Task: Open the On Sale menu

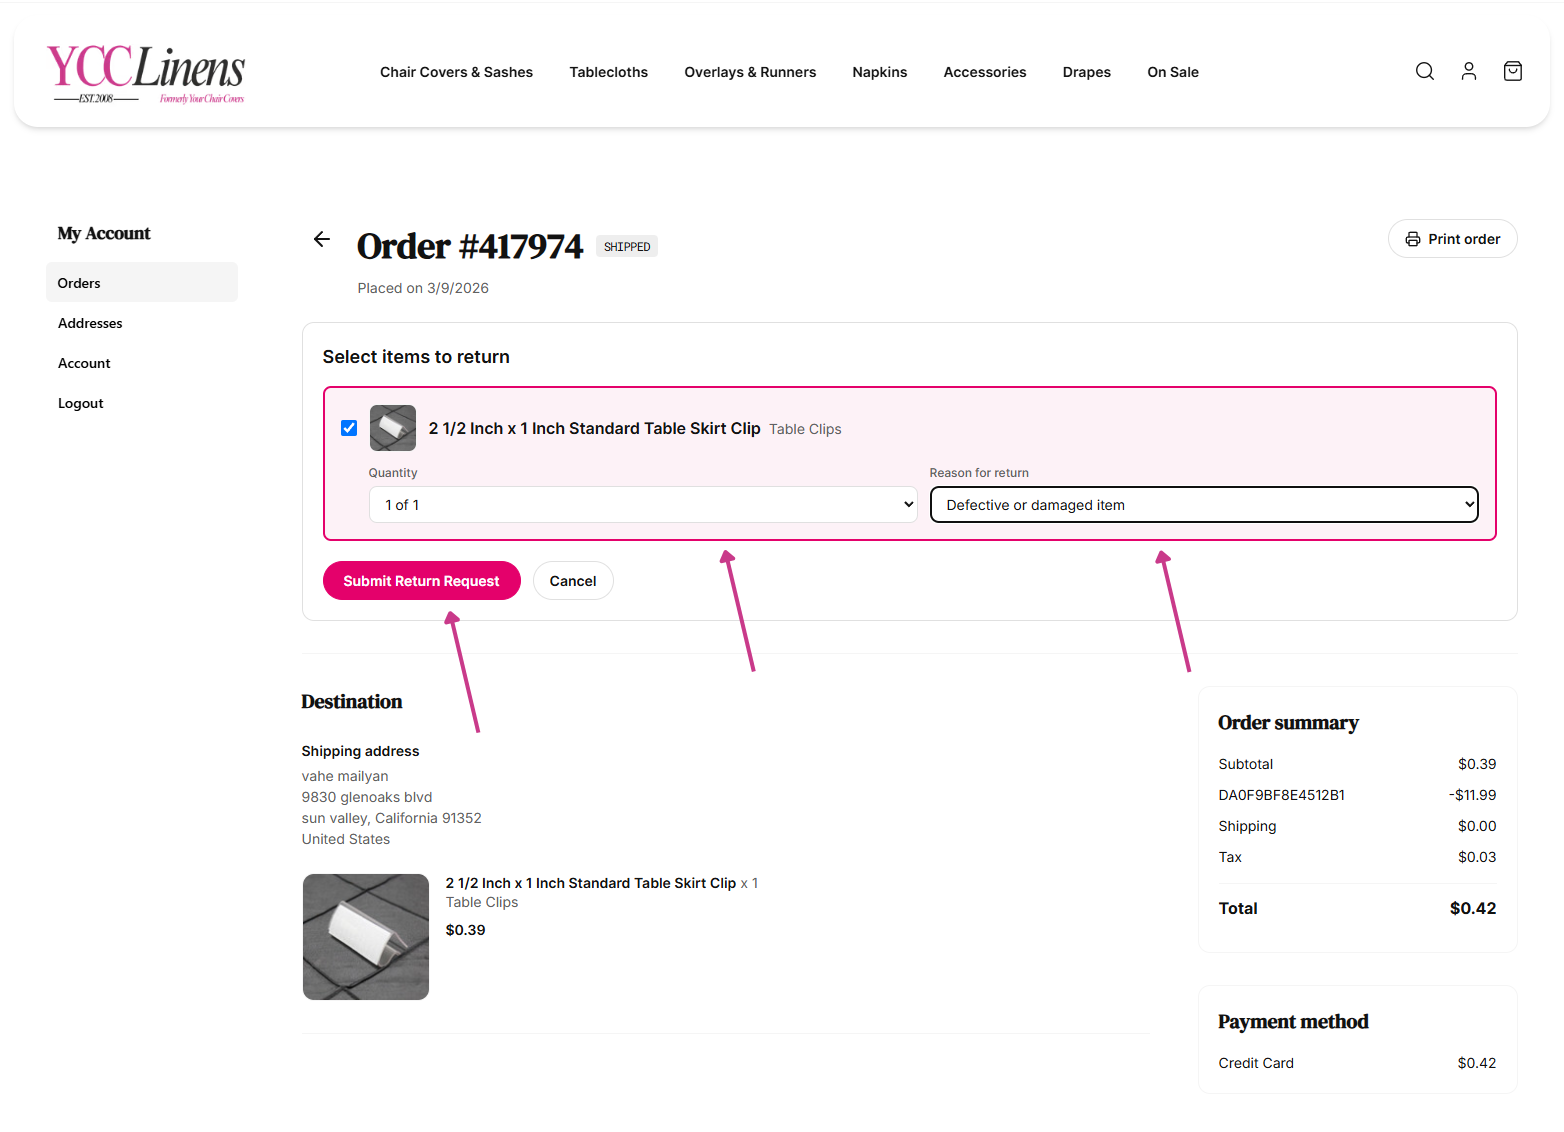Action: 1173,72
